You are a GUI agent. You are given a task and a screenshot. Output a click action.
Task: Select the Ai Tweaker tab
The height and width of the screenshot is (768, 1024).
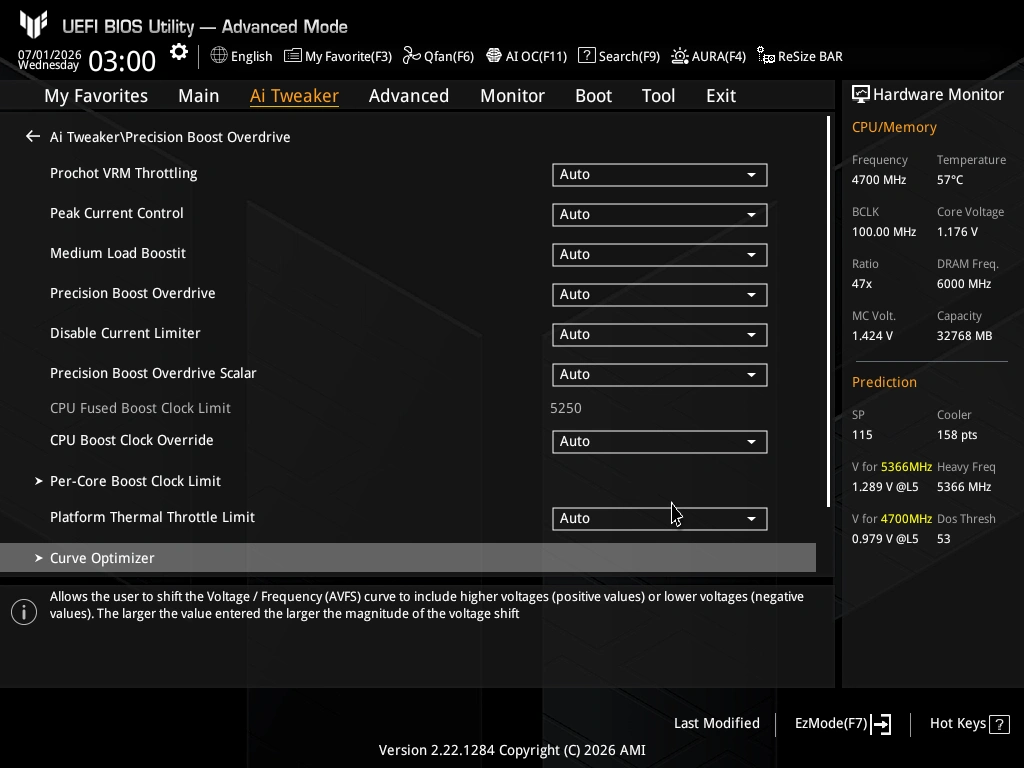pos(294,95)
